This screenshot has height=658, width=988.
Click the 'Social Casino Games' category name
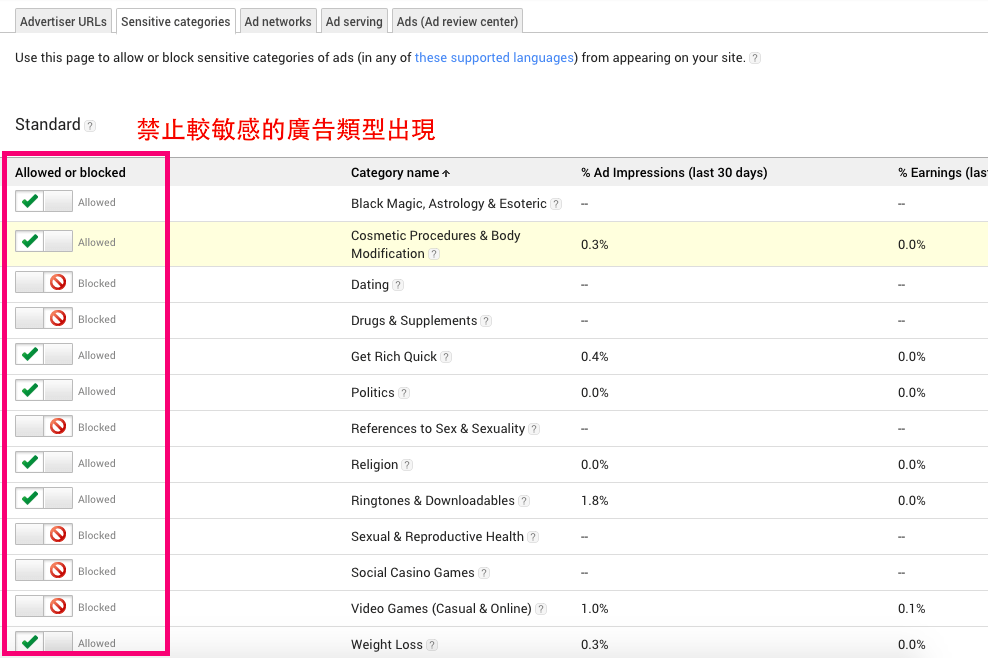pos(413,573)
